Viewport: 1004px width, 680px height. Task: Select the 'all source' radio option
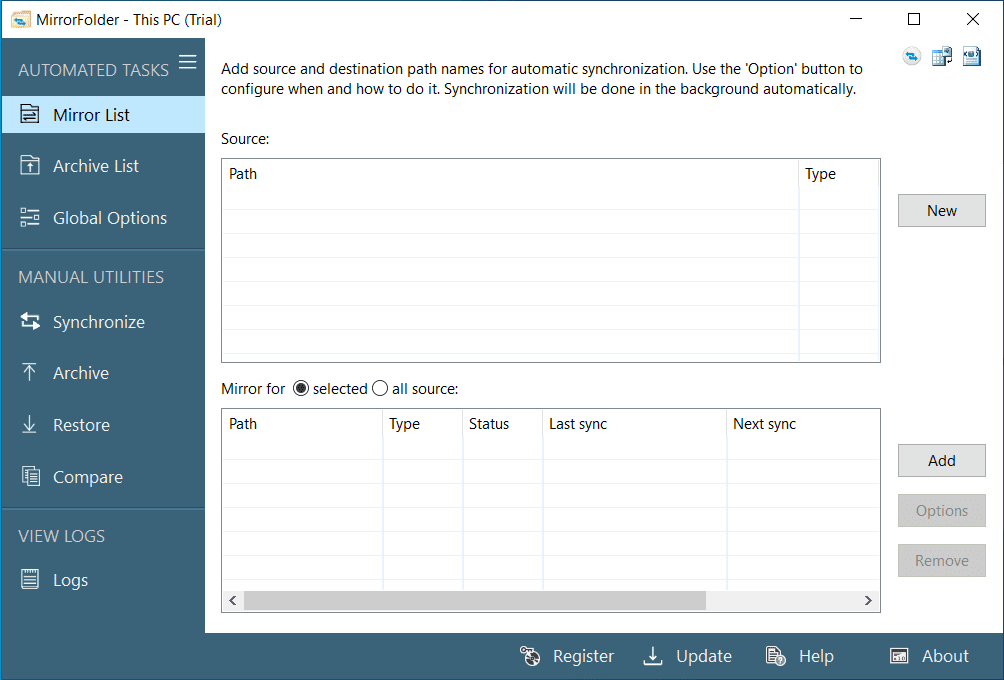coord(380,389)
